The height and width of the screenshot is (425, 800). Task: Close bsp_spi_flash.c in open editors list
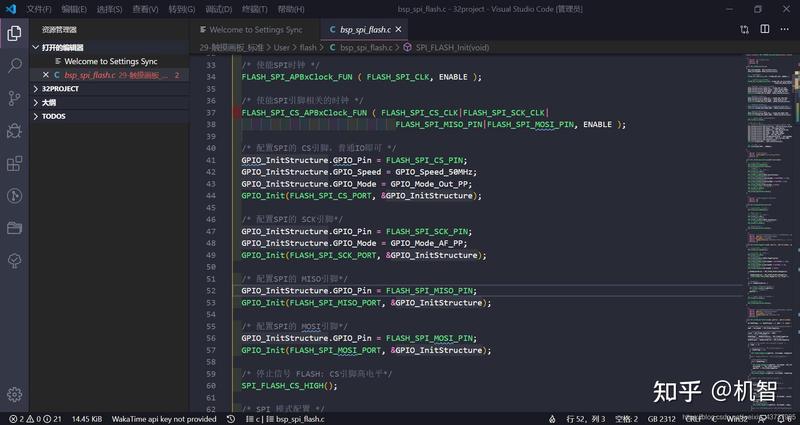pyautogui.click(x=46, y=75)
